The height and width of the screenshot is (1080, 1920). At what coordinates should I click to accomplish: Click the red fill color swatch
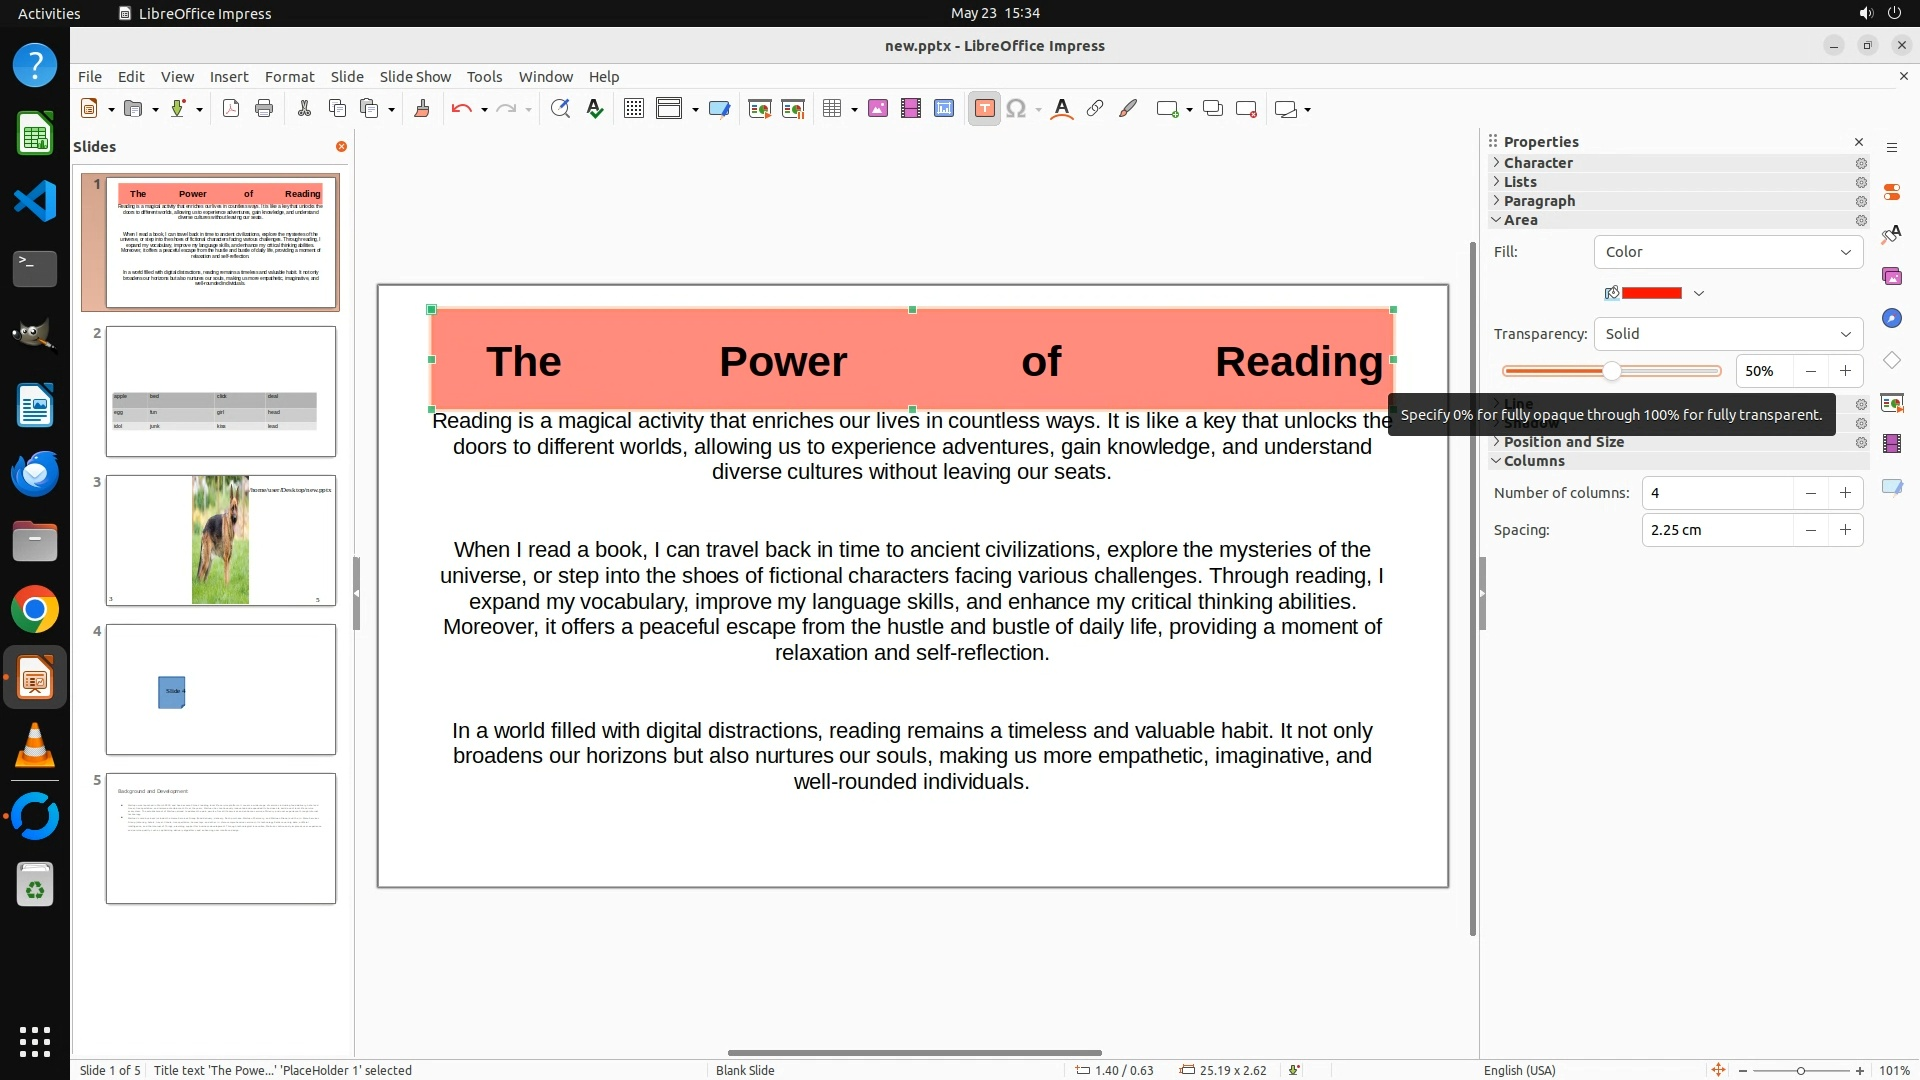(1651, 293)
